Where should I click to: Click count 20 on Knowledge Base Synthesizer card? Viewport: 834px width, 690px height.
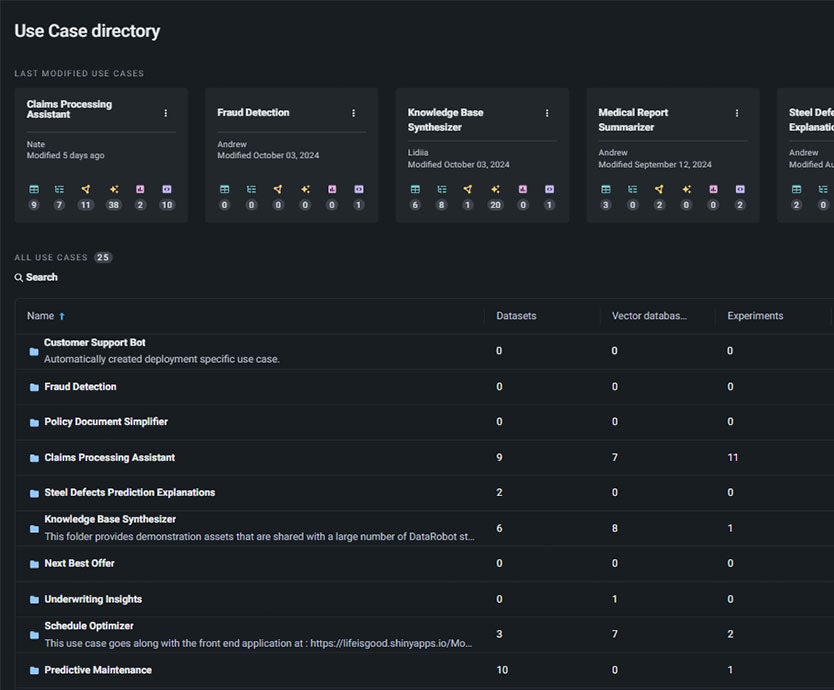(495, 205)
